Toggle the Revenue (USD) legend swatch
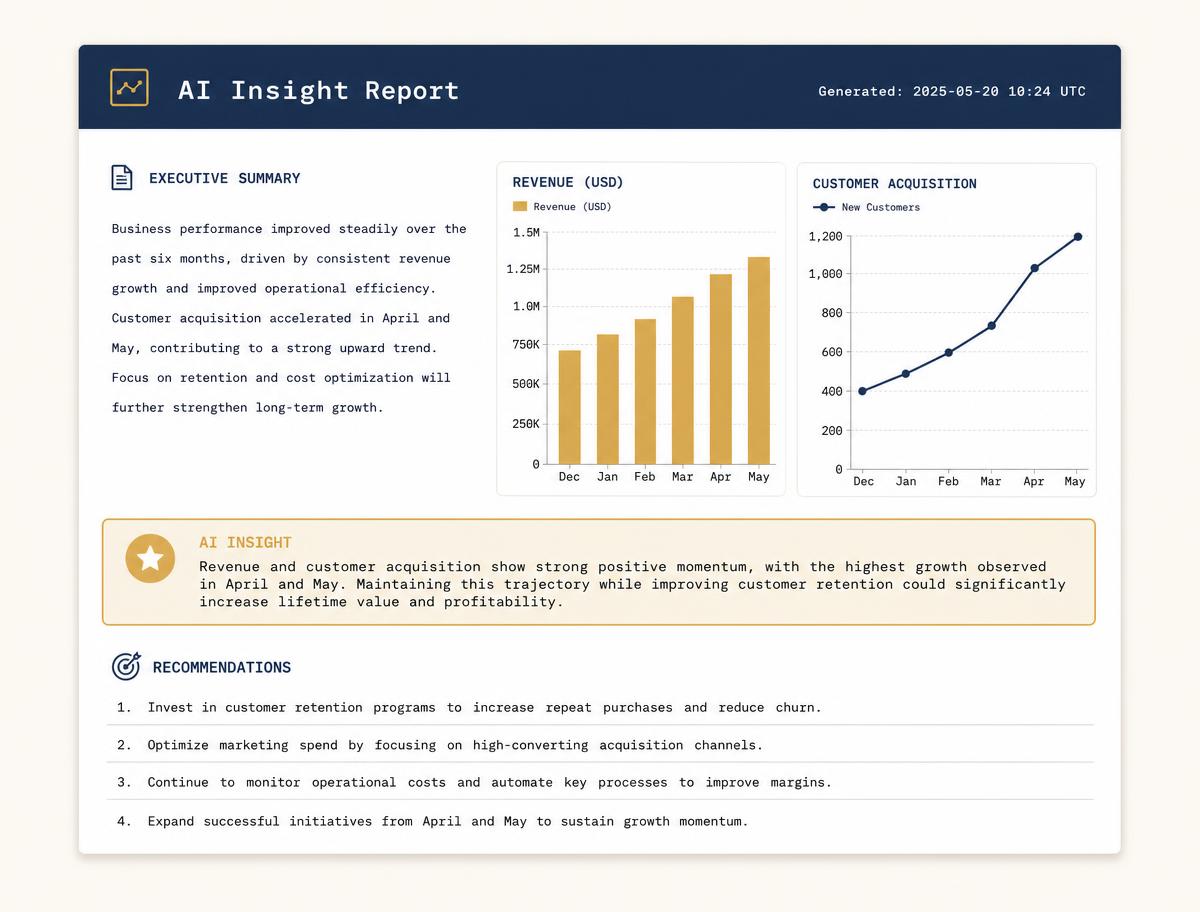Viewport: 1200px width, 912px height. click(520, 206)
